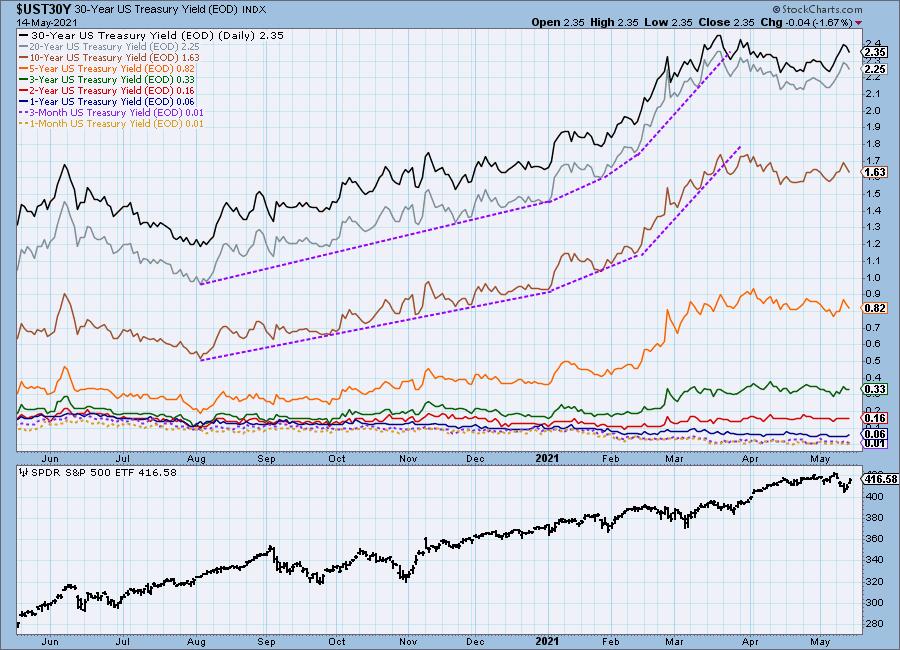Click the orange dotted marker of 1-Month legend
Screen dimensions: 900x650
(24, 123)
